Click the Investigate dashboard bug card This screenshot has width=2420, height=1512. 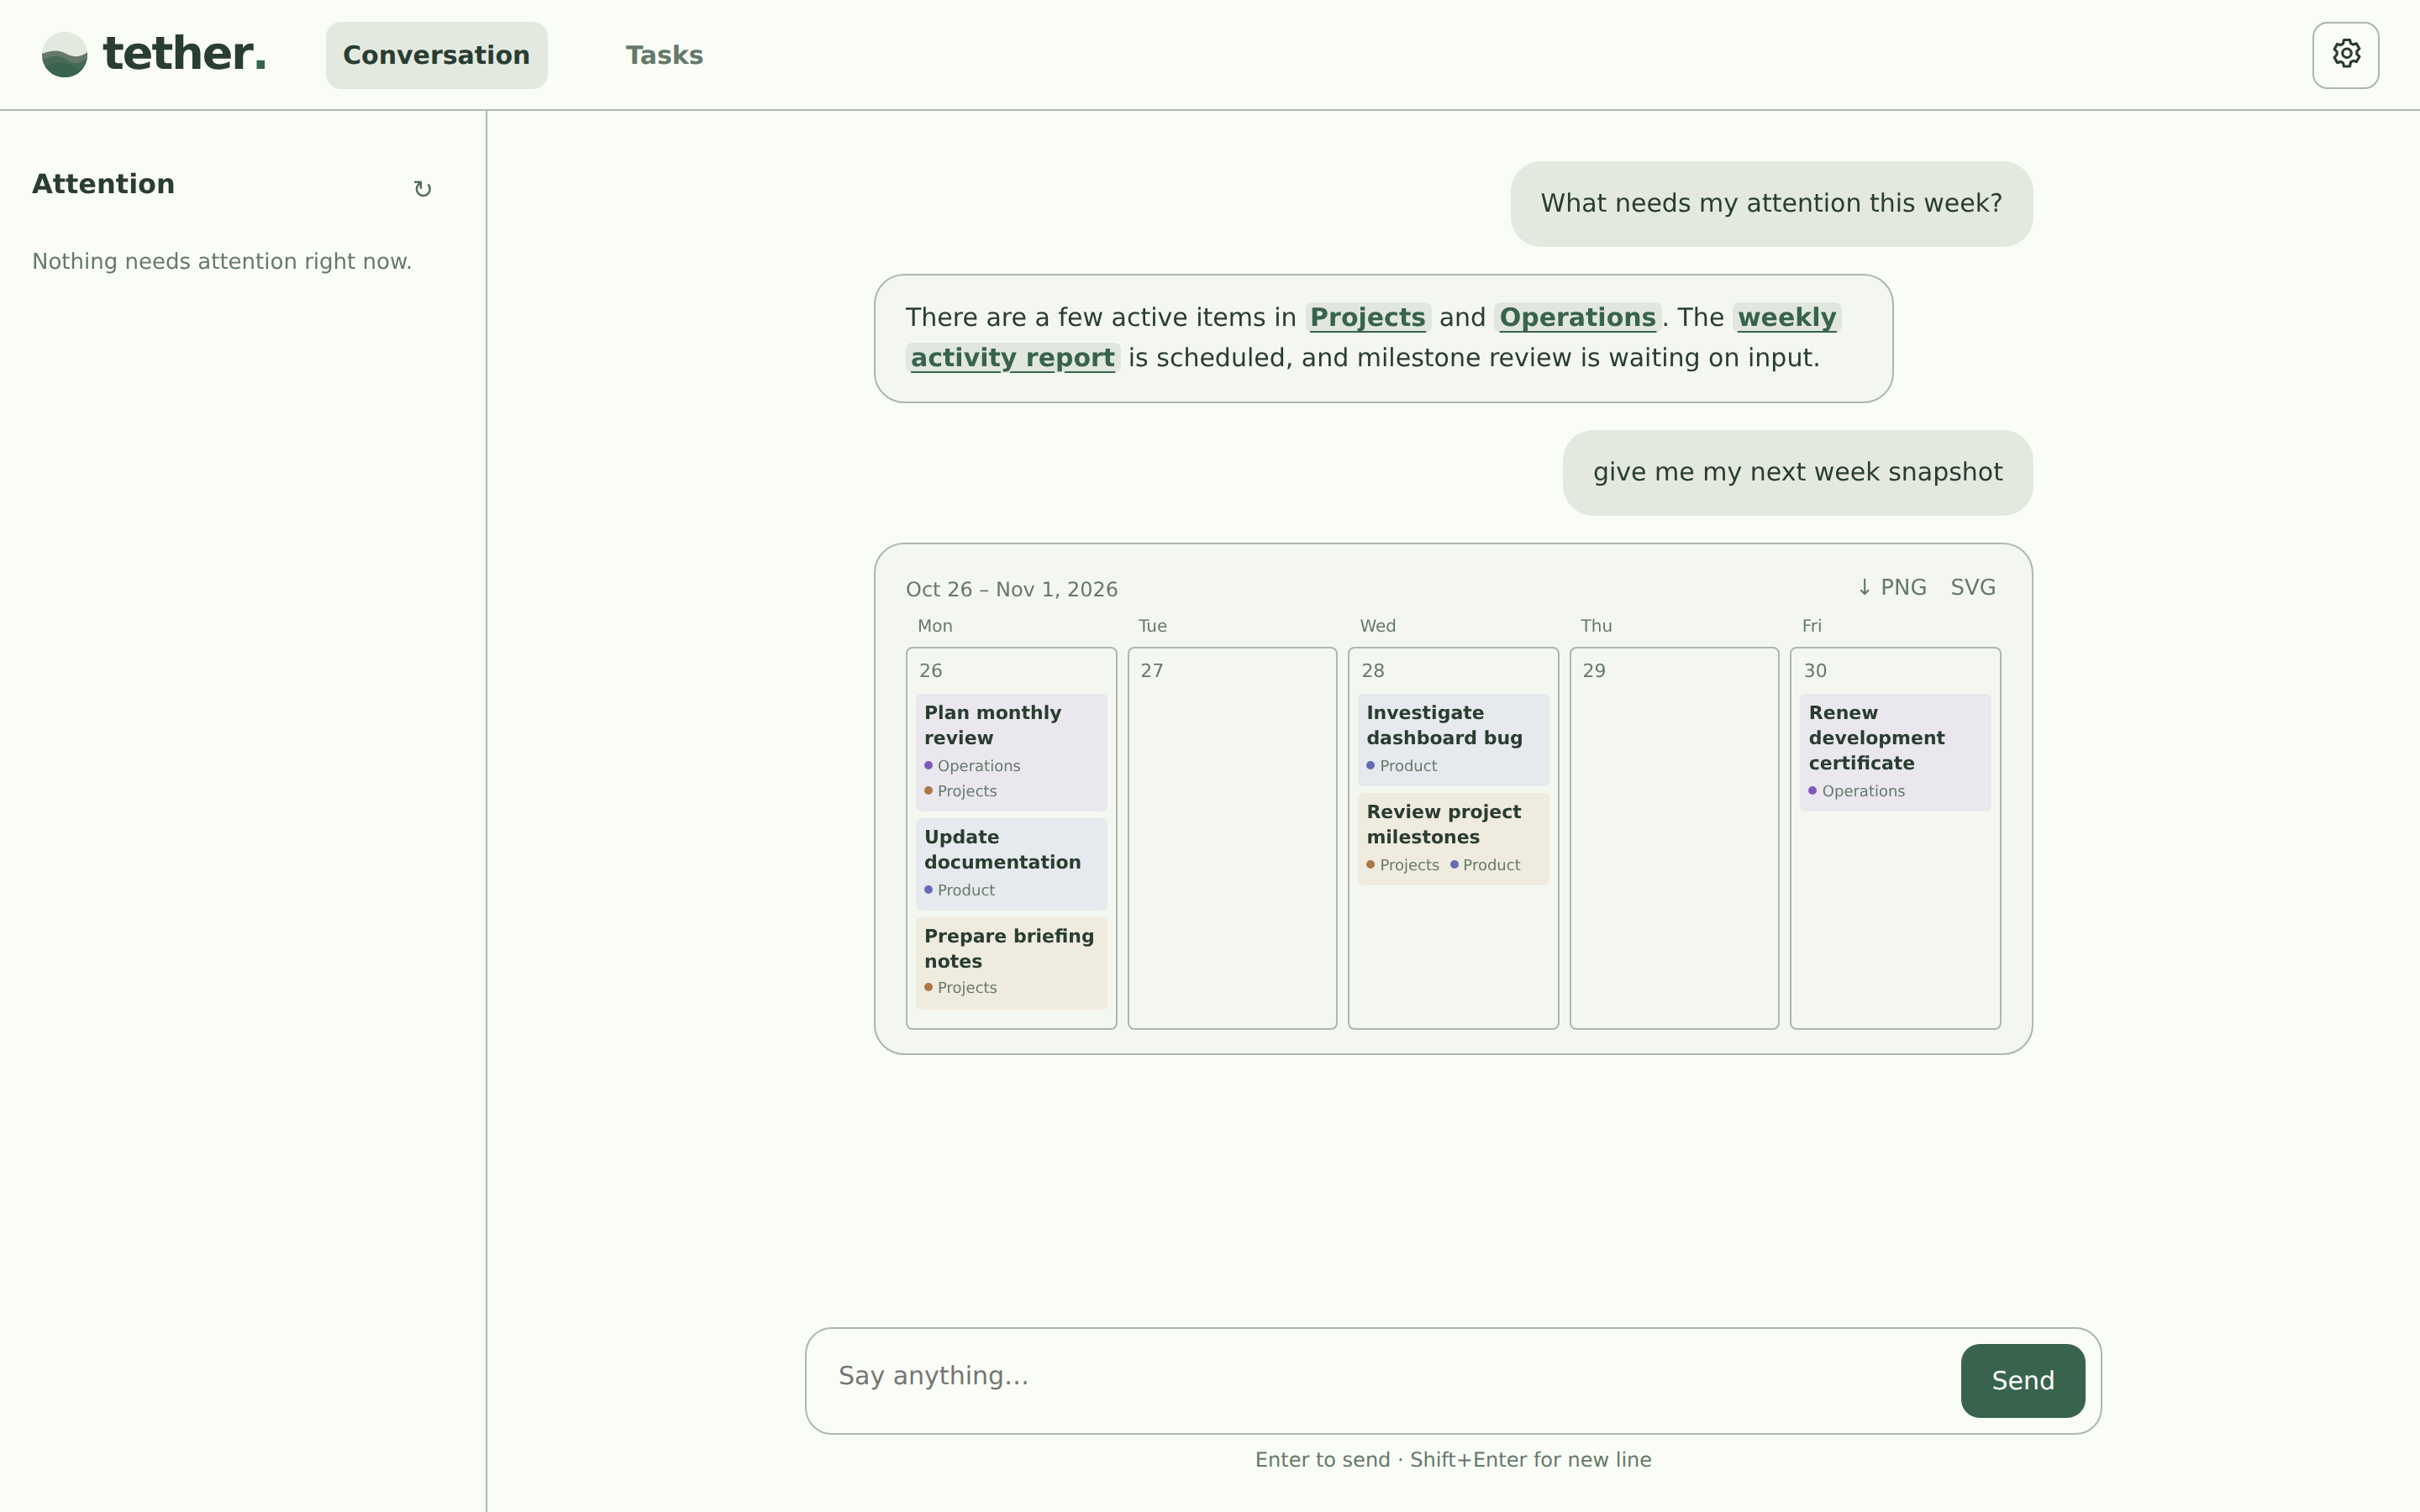click(x=1453, y=740)
